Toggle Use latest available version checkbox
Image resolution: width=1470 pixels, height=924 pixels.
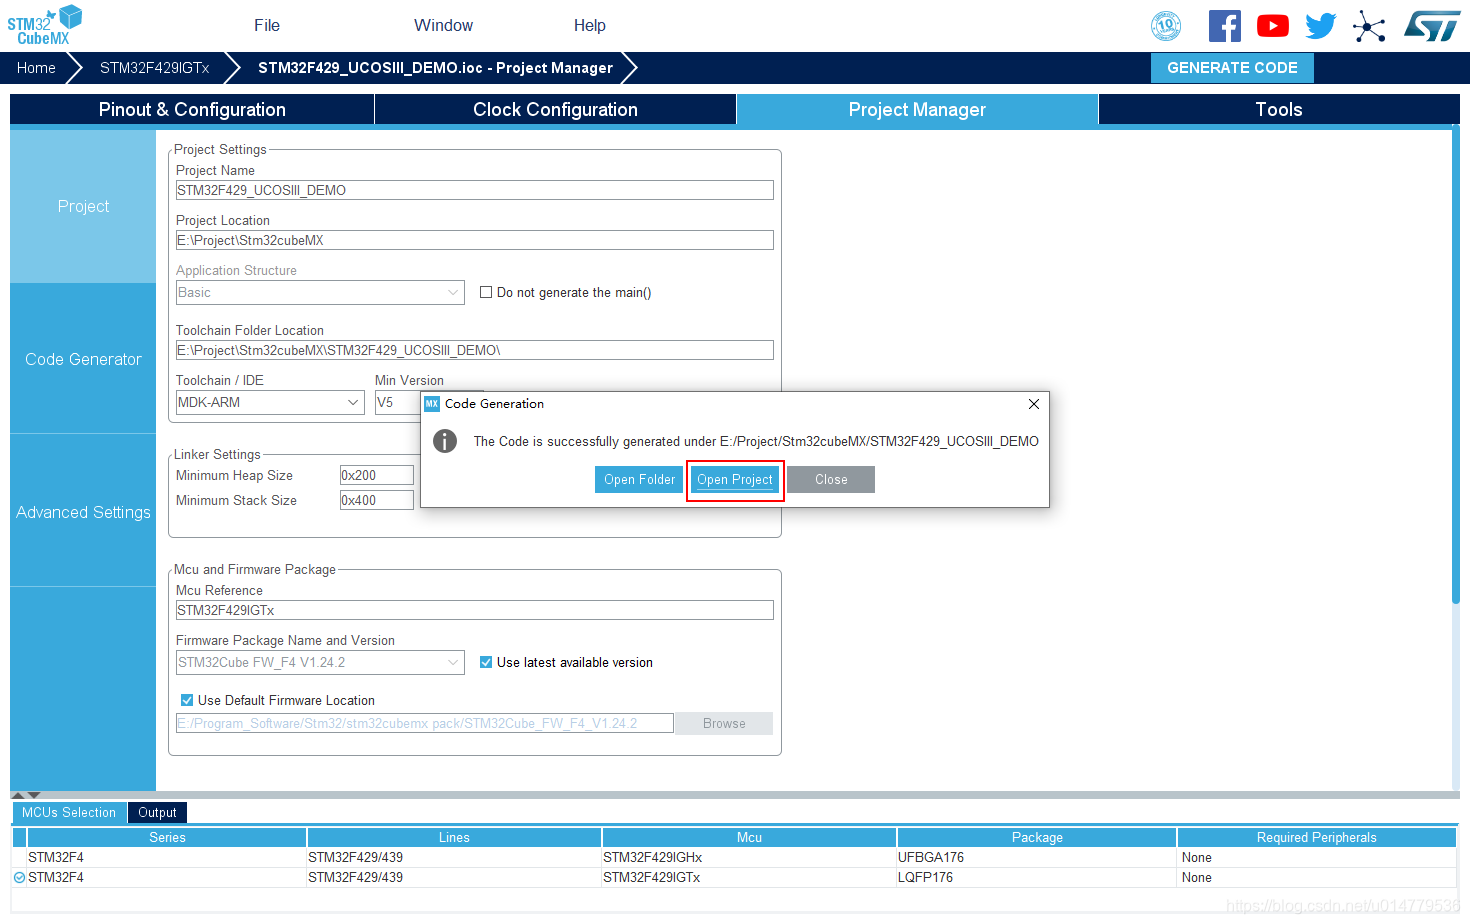[486, 662]
